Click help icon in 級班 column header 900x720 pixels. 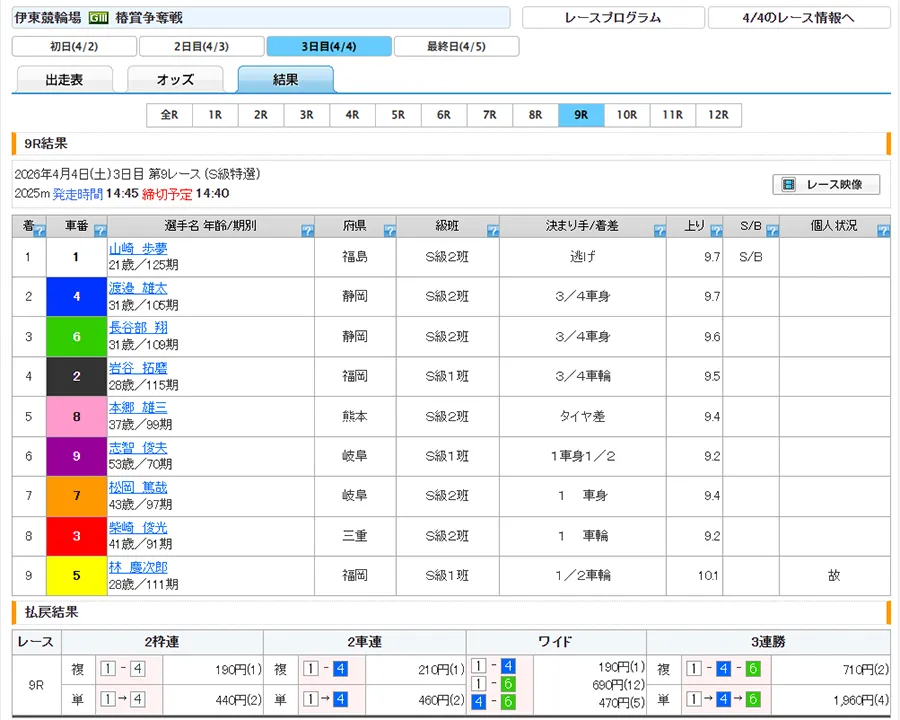(492, 231)
